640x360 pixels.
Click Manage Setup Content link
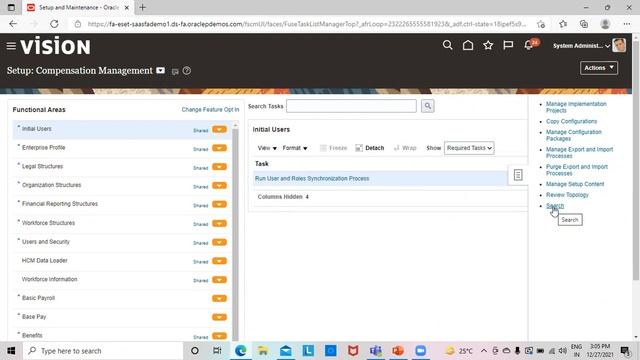[x=575, y=184]
